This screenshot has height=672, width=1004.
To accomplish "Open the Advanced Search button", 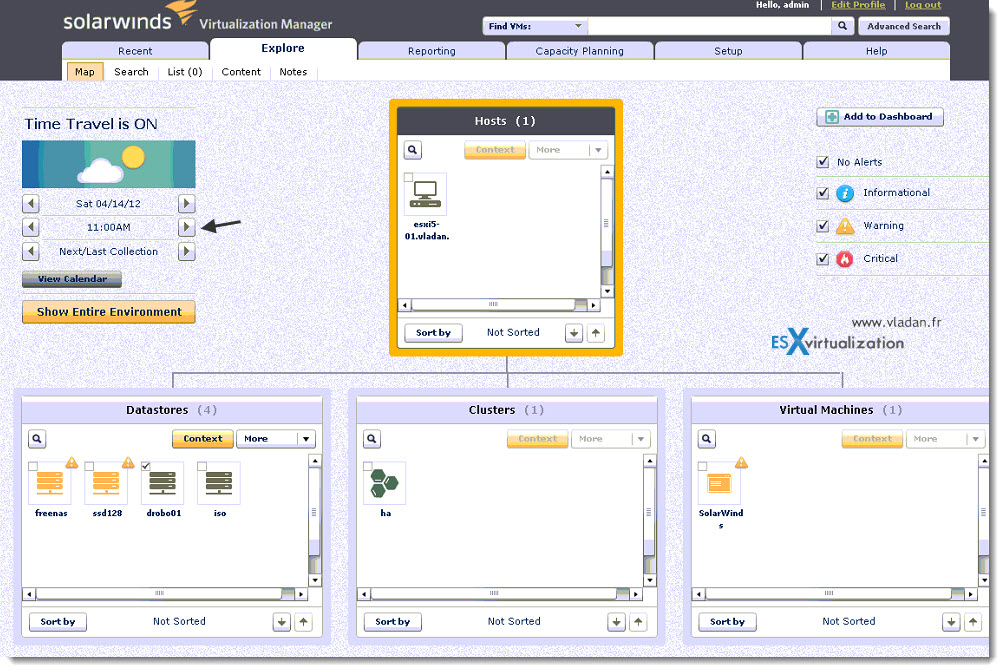I will (x=903, y=26).
